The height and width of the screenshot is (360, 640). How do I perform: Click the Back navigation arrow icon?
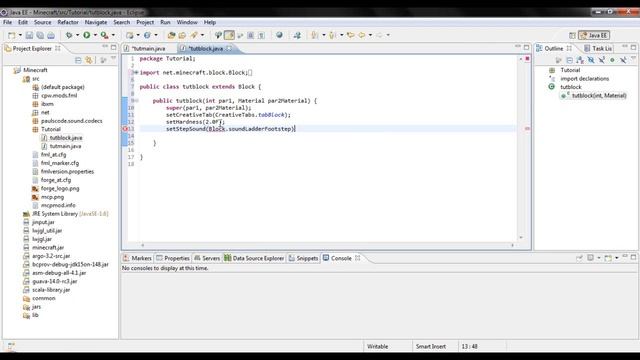(362, 36)
